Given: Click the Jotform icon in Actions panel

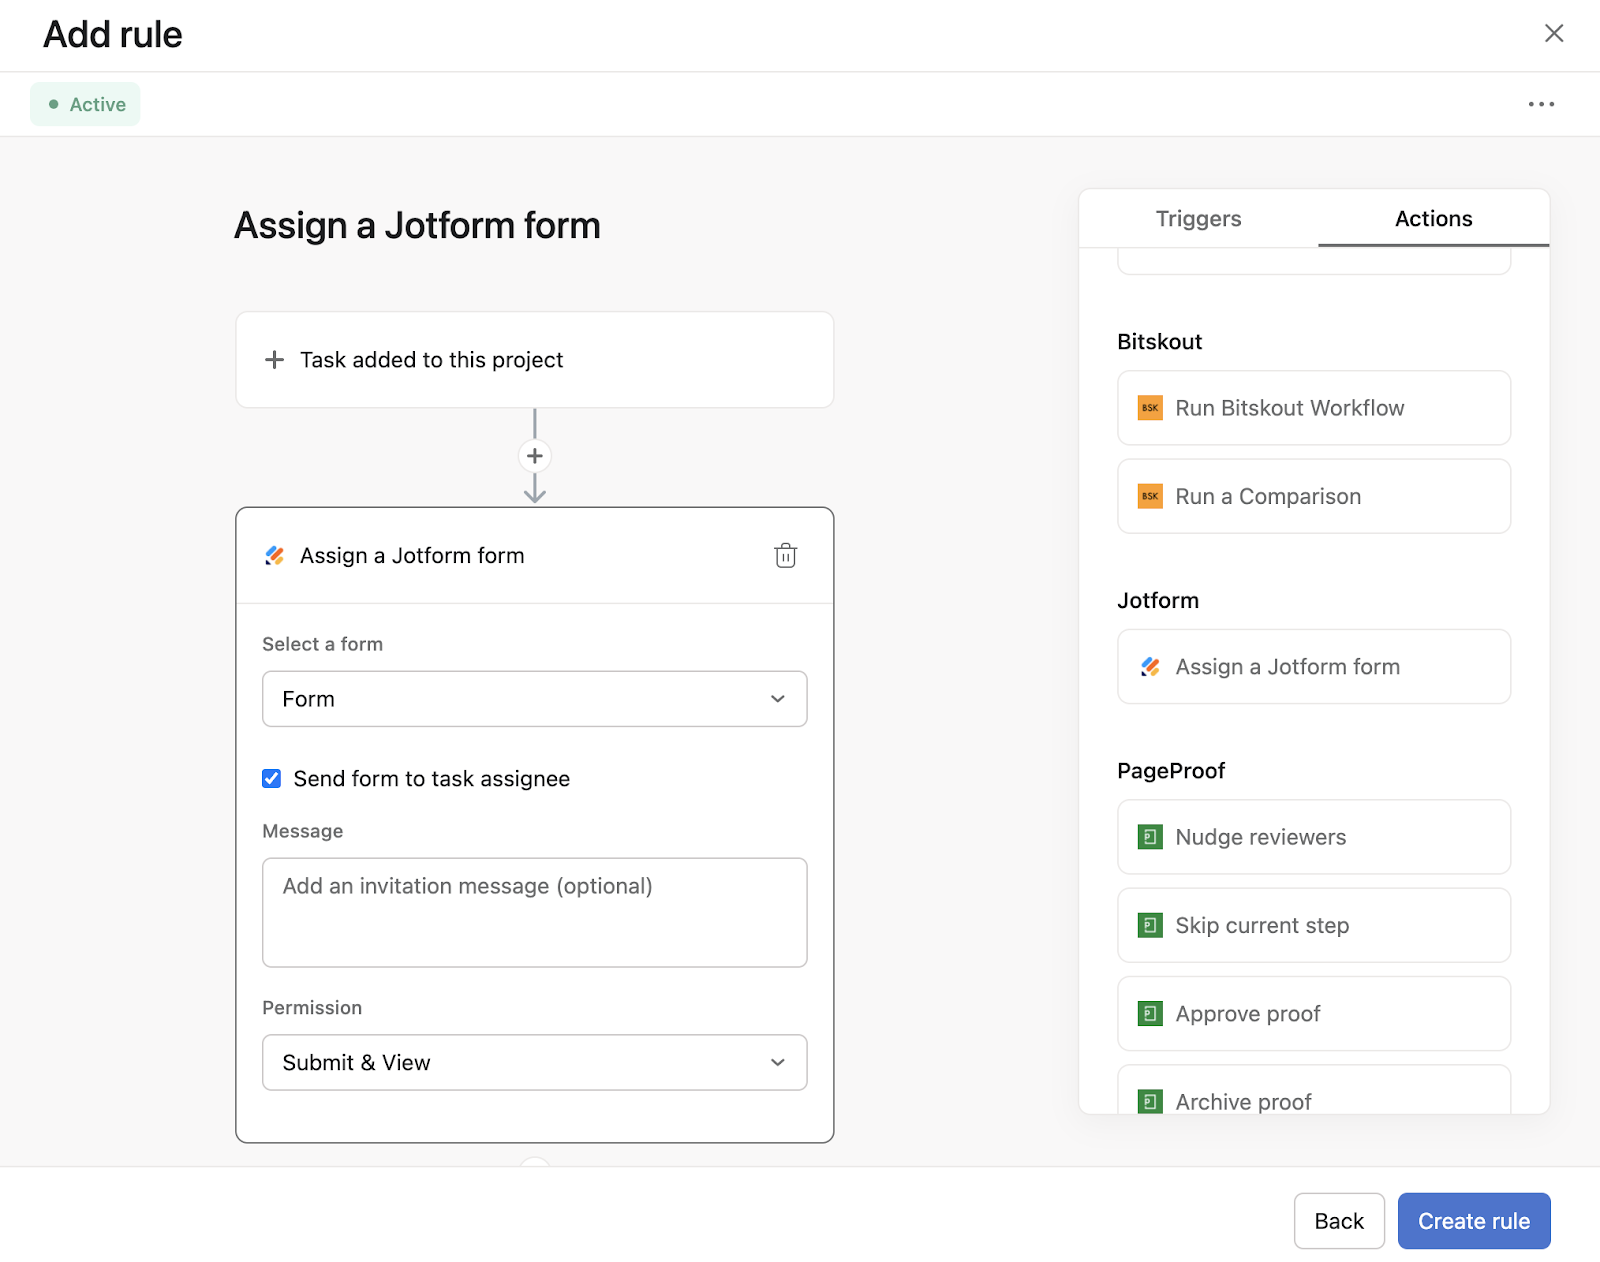Looking at the screenshot, I should click(1150, 667).
